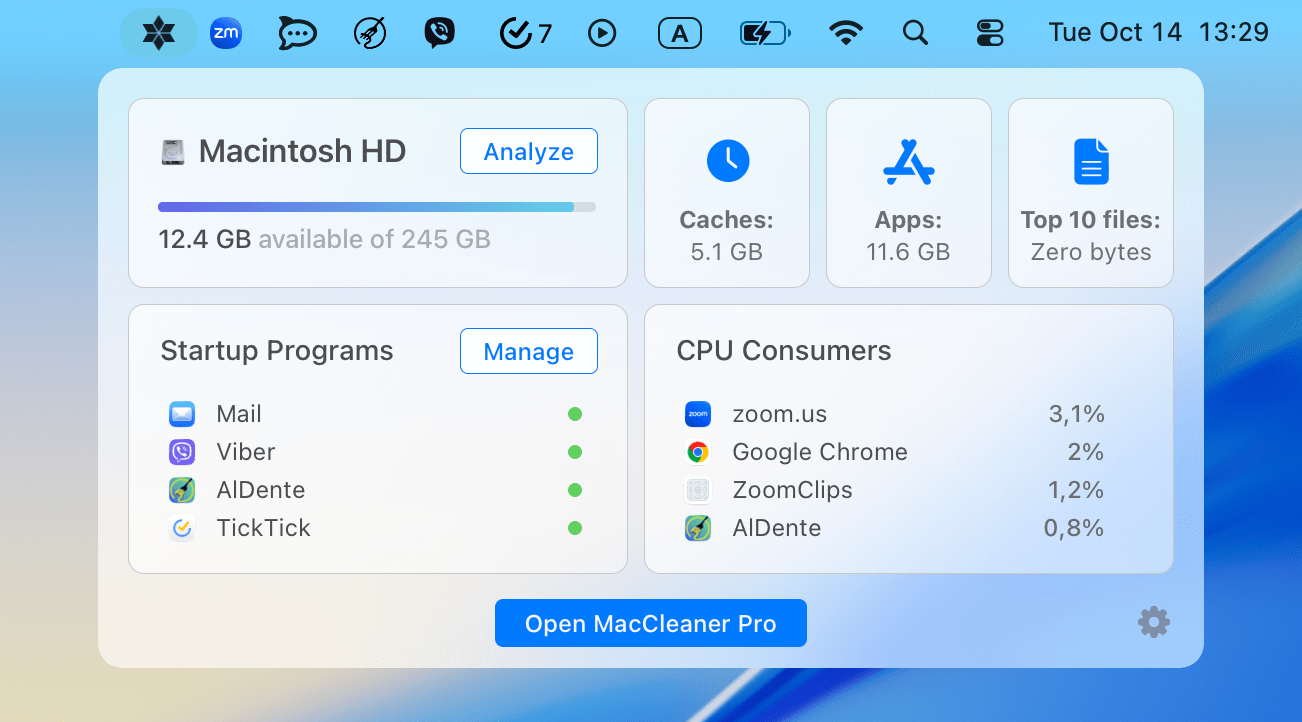Click the blue clock Caches icon

[x=727, y=161]
